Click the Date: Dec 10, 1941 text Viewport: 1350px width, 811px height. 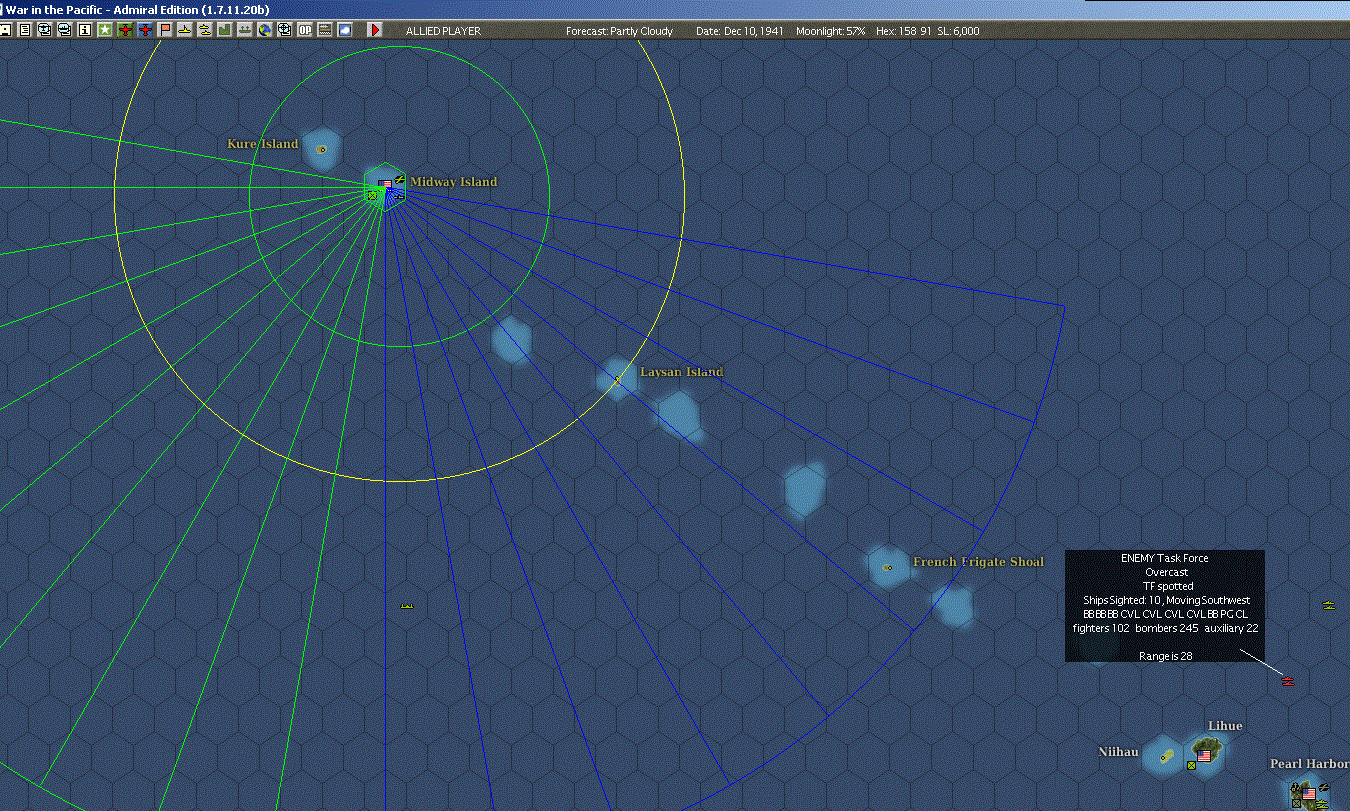point(739,31)
